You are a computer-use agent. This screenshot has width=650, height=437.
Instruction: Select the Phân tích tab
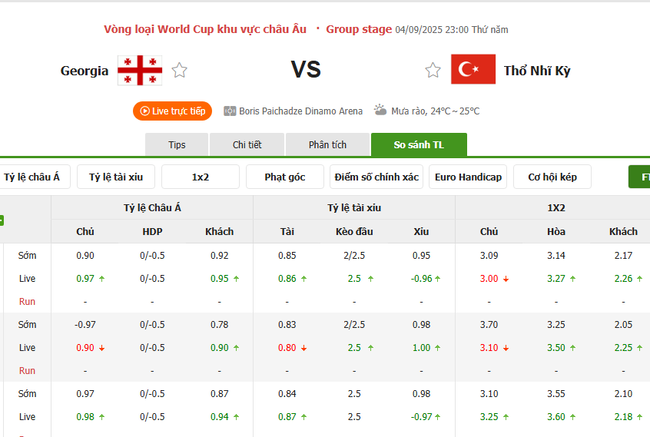(327, 145)
